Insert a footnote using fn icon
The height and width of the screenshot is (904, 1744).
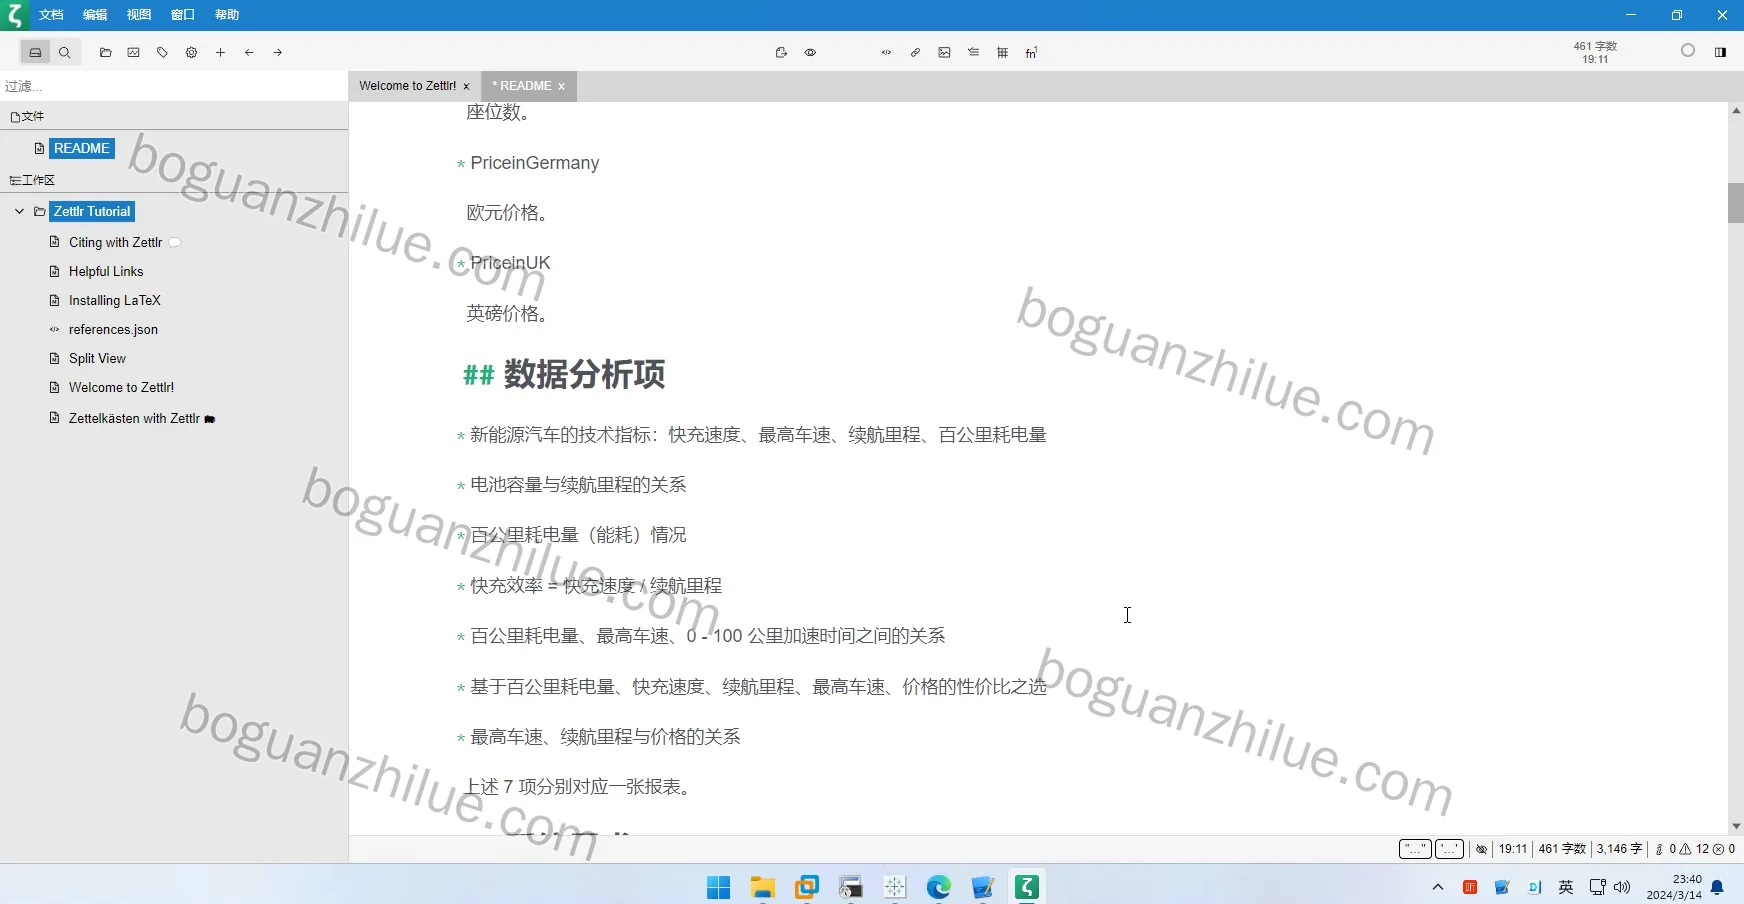coord(1031,53)
